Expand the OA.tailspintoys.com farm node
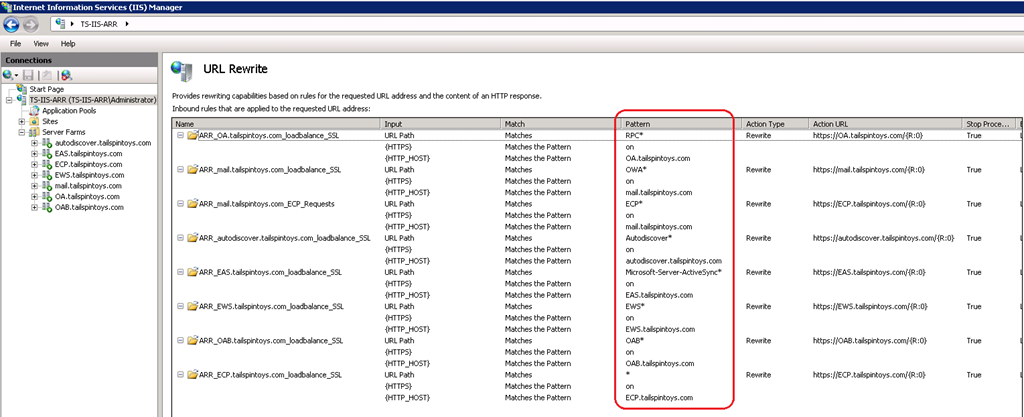The image size is (1024, 417). tap(34, 196)
